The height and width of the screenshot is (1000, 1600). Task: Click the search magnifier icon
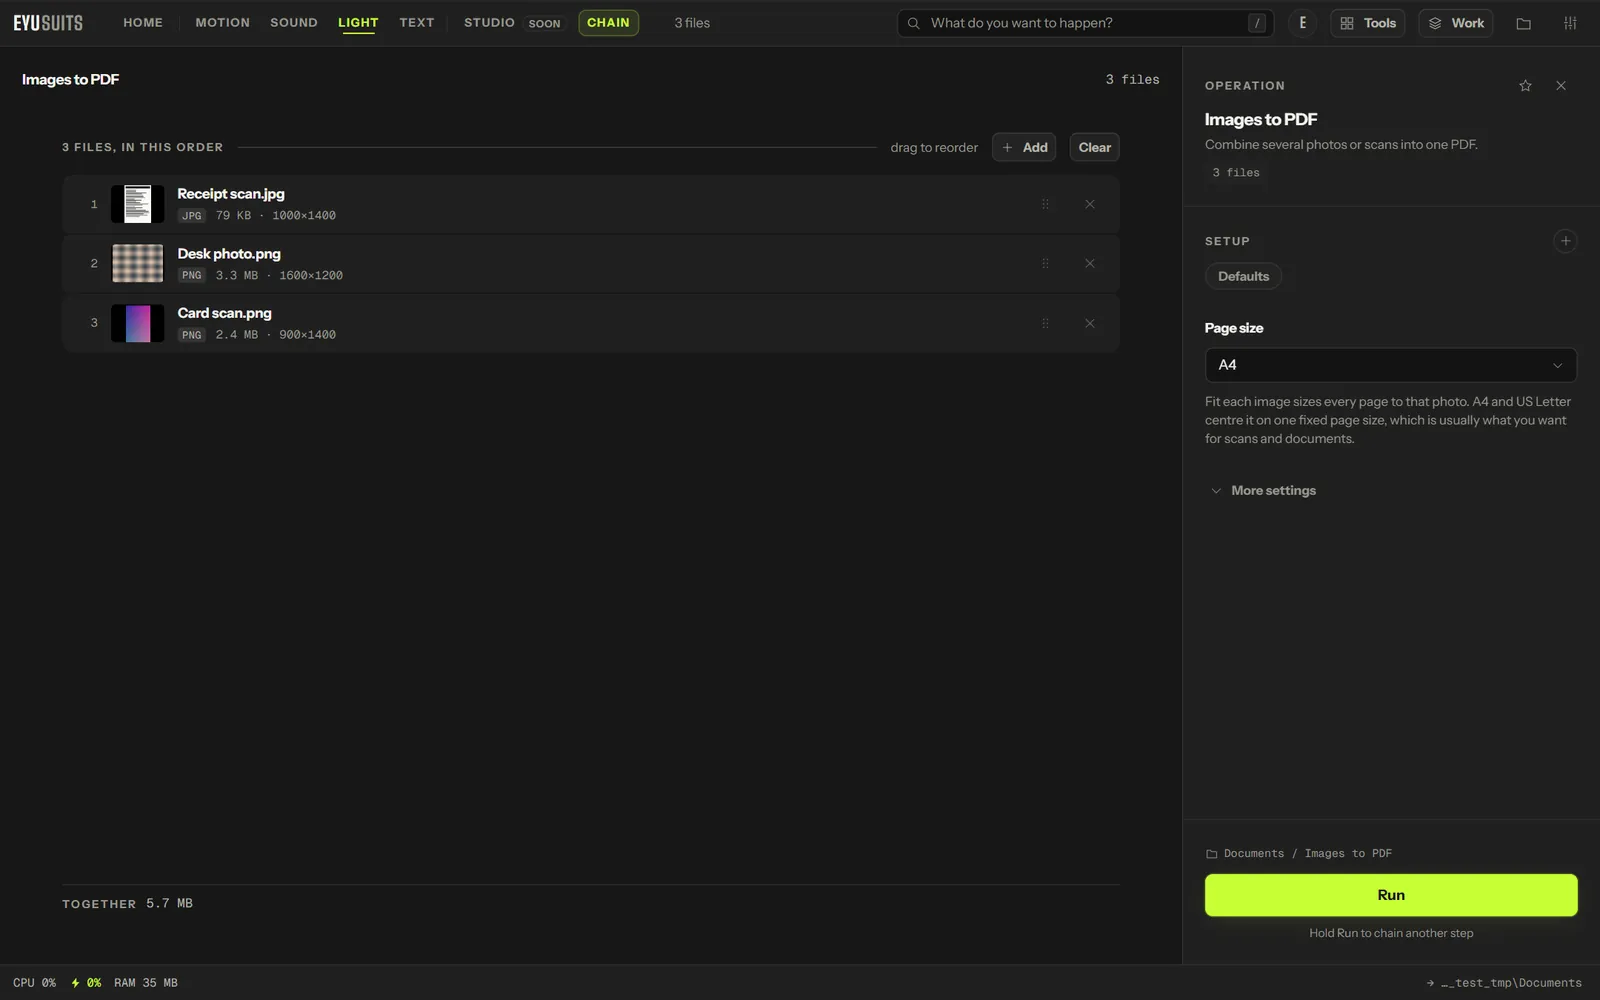913,23
